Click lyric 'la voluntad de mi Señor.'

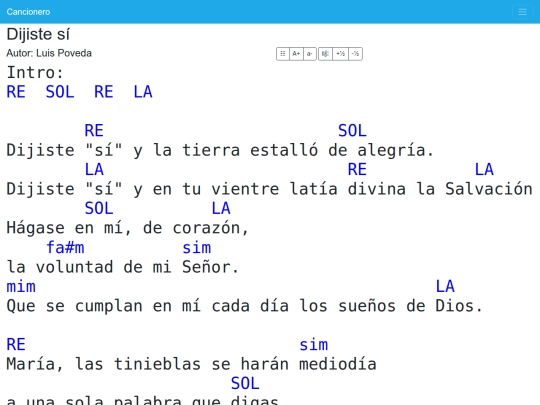coord(123,267)
